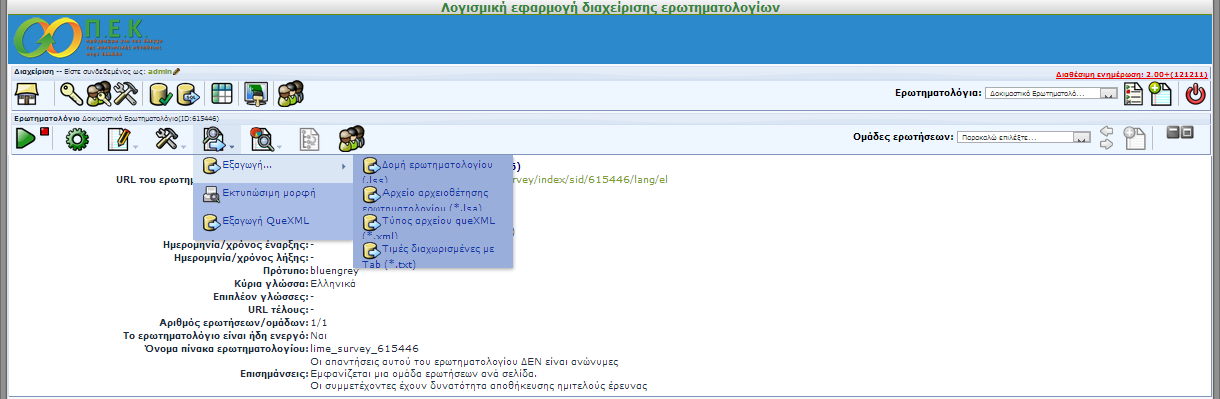Image resolution: width=1220 pixels, height=399 pixels.
Task: Create a new survey icon
Action: tap(1160, 94)
